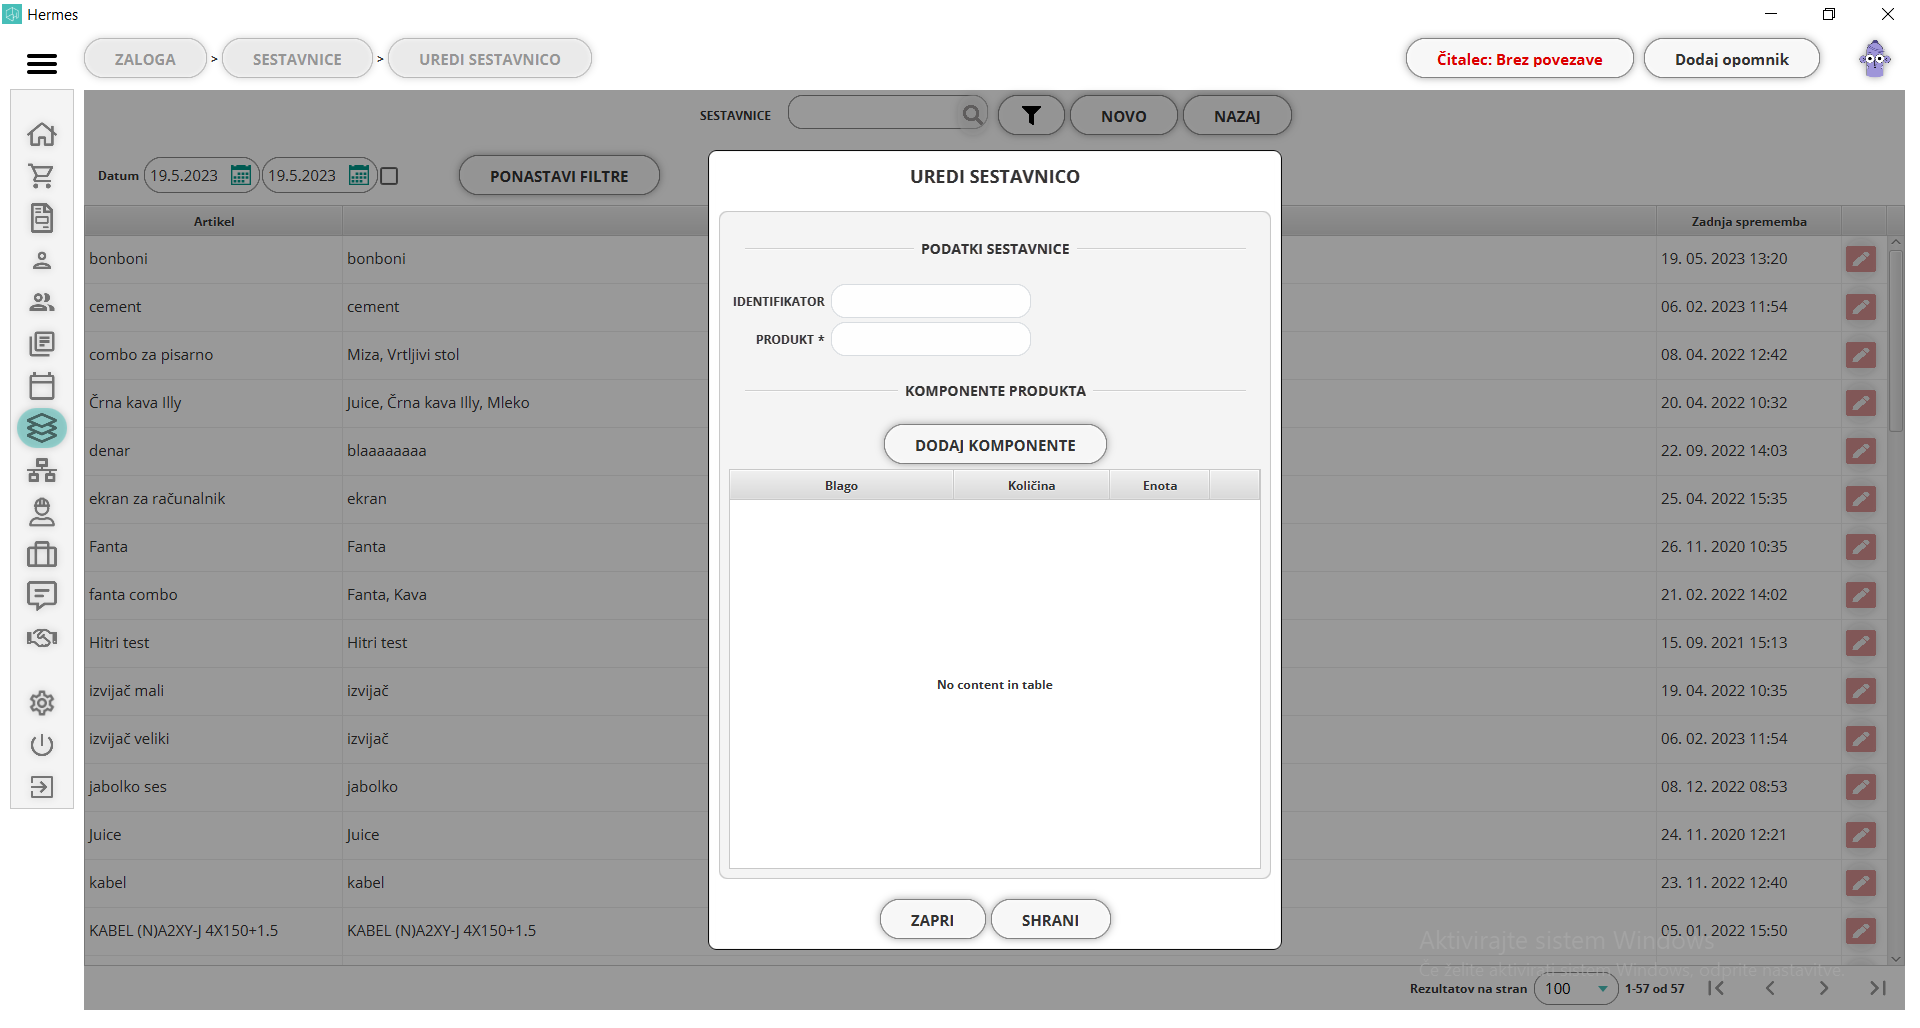The width and height of the screenshot is (1920, 1028).
Task: Click the Blago column header
Action: pos(841,485)
